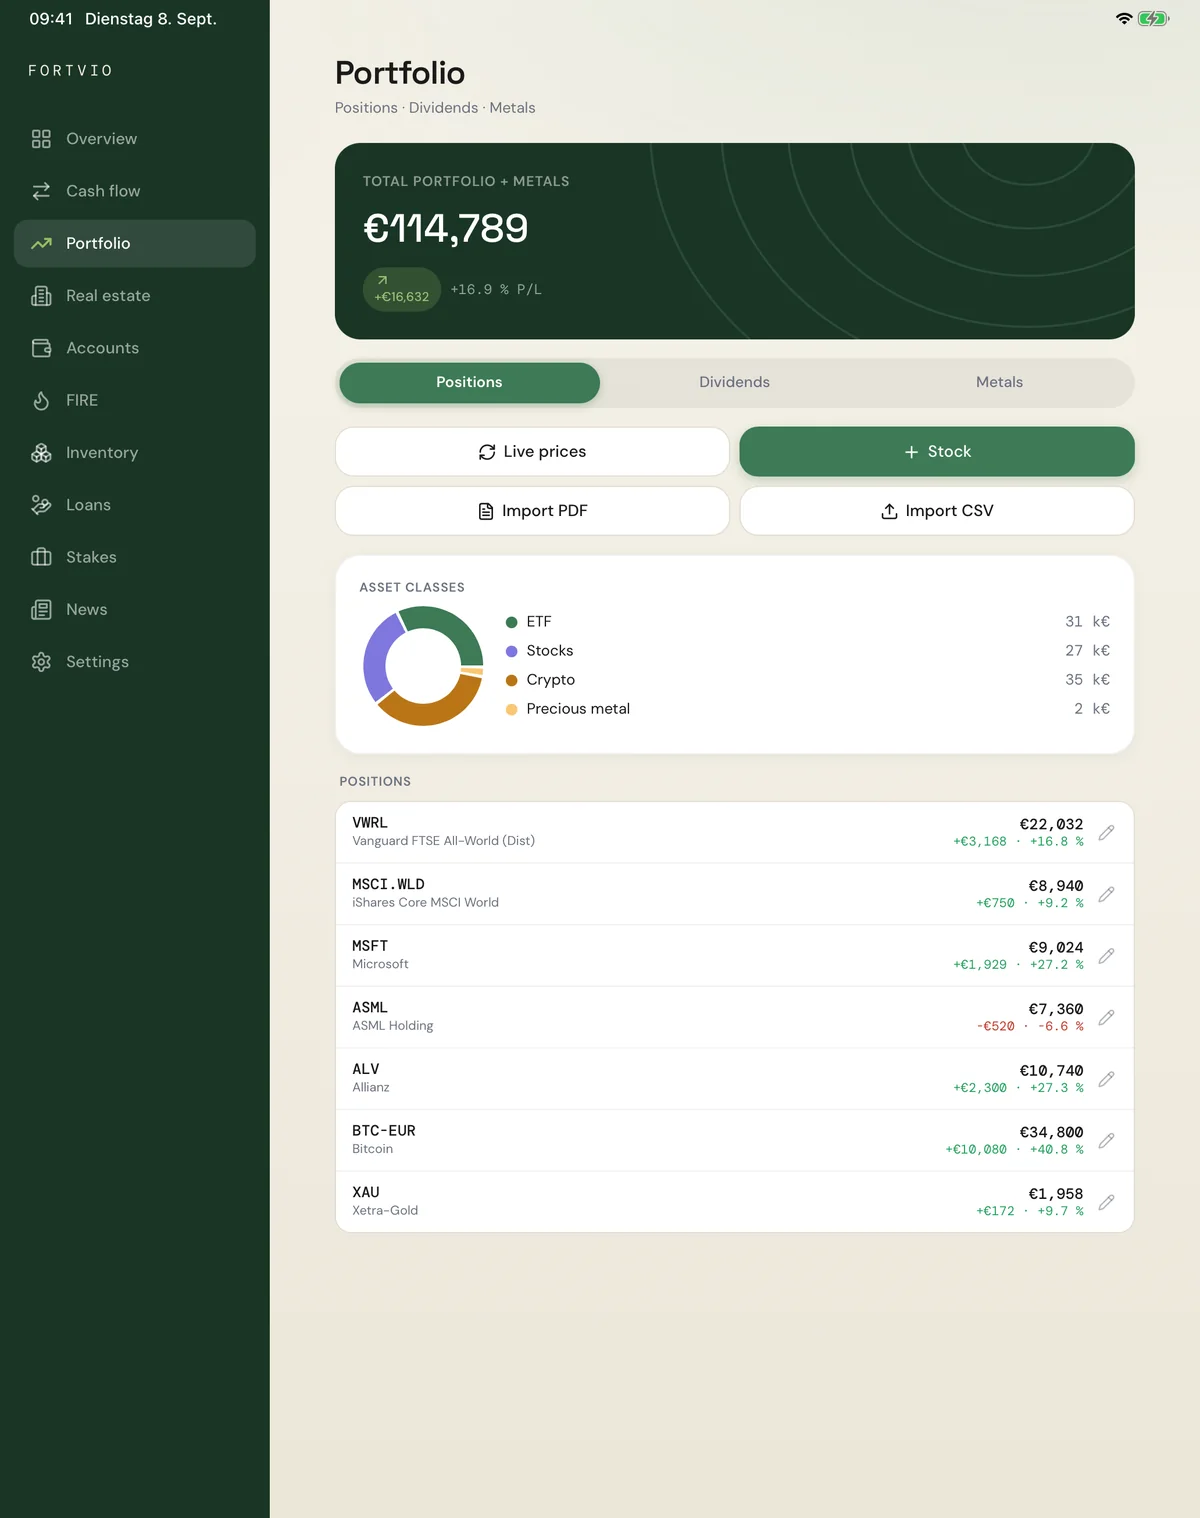
Task: Switch to the Positions tab
Action: click(469, 383)
